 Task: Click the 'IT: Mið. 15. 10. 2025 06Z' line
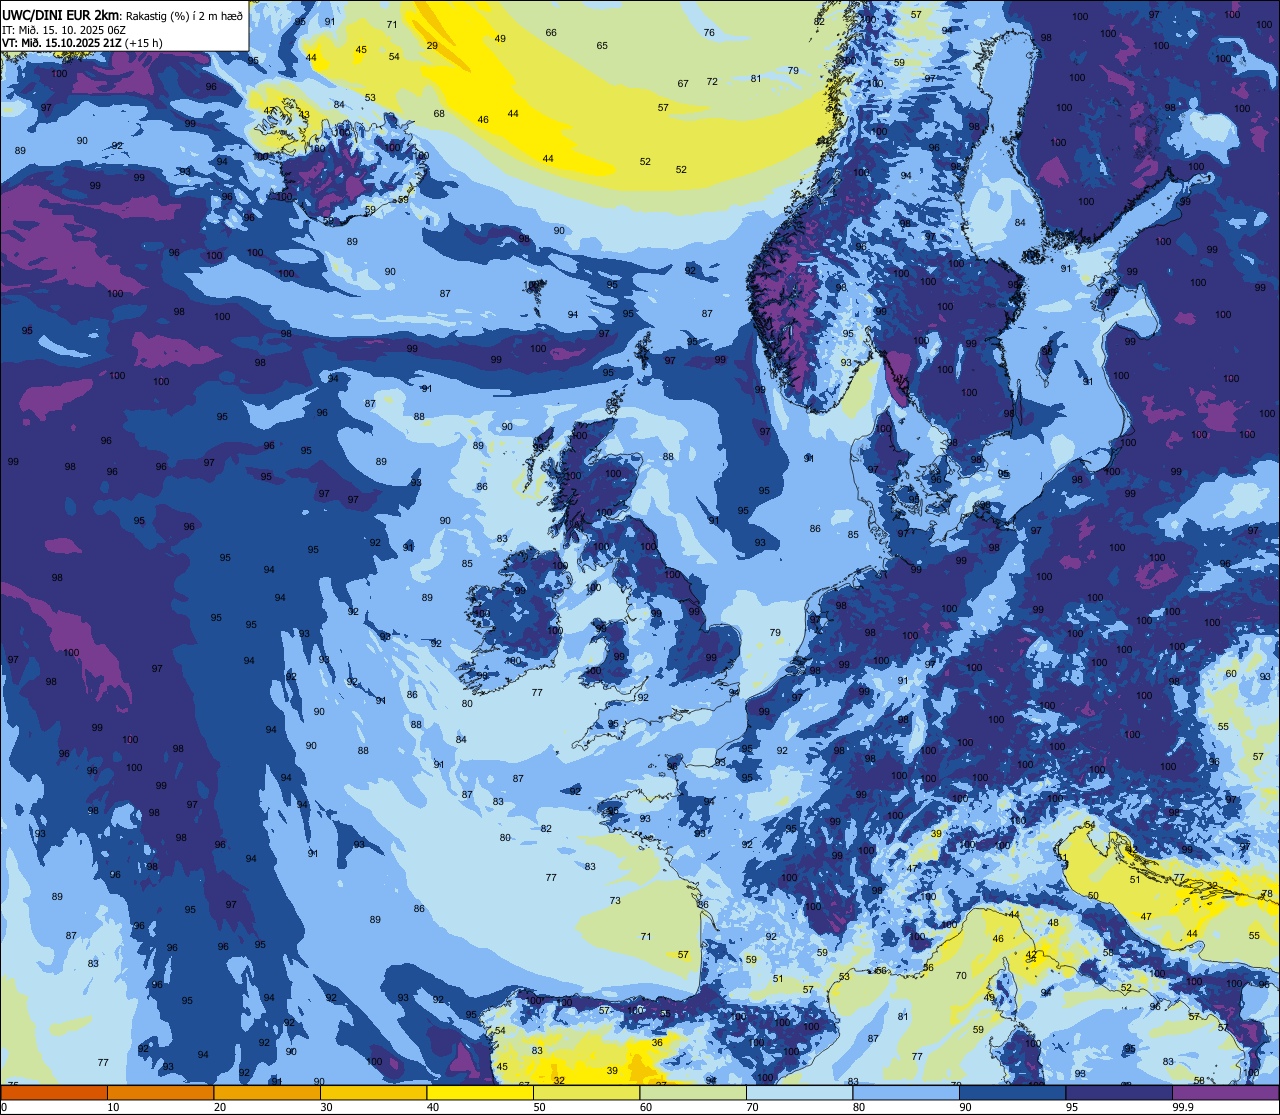click(x=63, y=29)
